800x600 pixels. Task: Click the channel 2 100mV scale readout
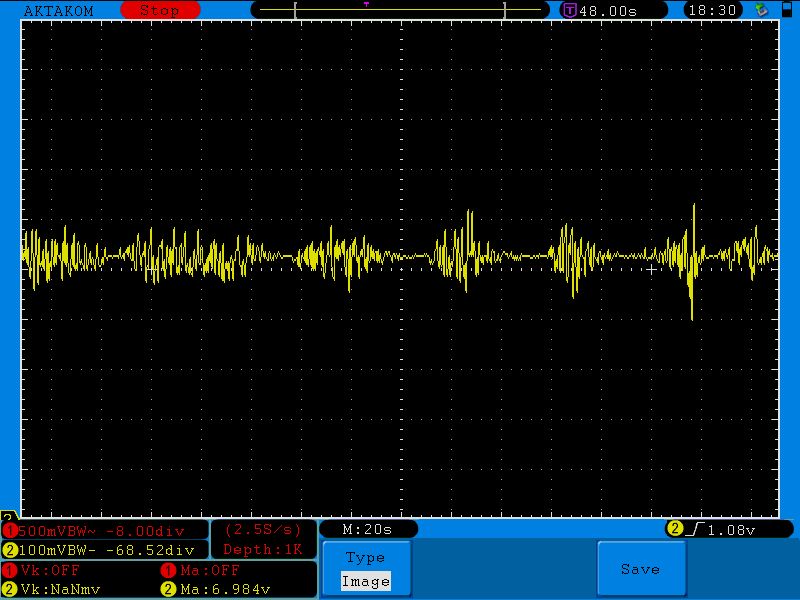[106, 551]
